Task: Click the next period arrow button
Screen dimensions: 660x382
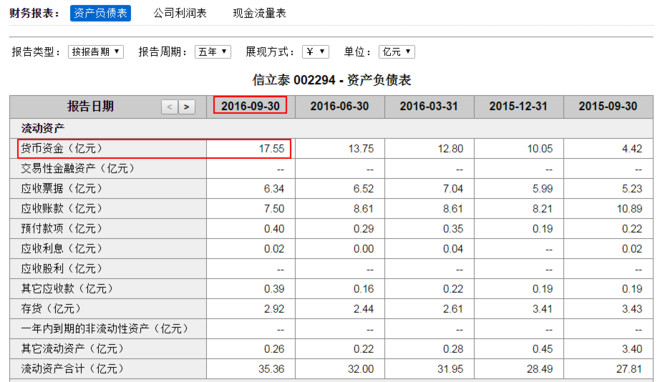Action: point(186,107)
